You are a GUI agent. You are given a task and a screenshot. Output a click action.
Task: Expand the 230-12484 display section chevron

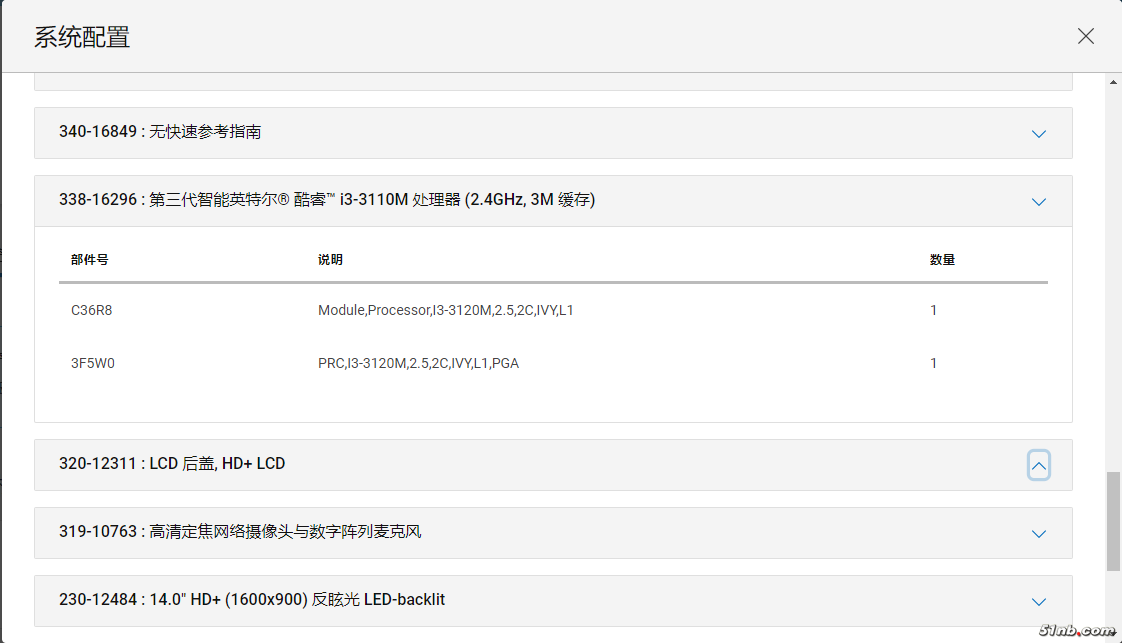click(x=1038, y=601)
